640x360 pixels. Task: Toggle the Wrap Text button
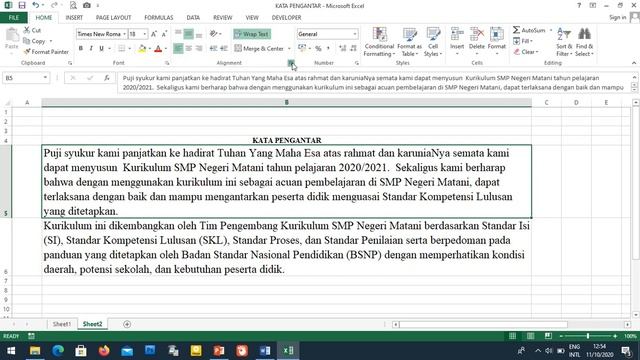click(x=252, y=34)
